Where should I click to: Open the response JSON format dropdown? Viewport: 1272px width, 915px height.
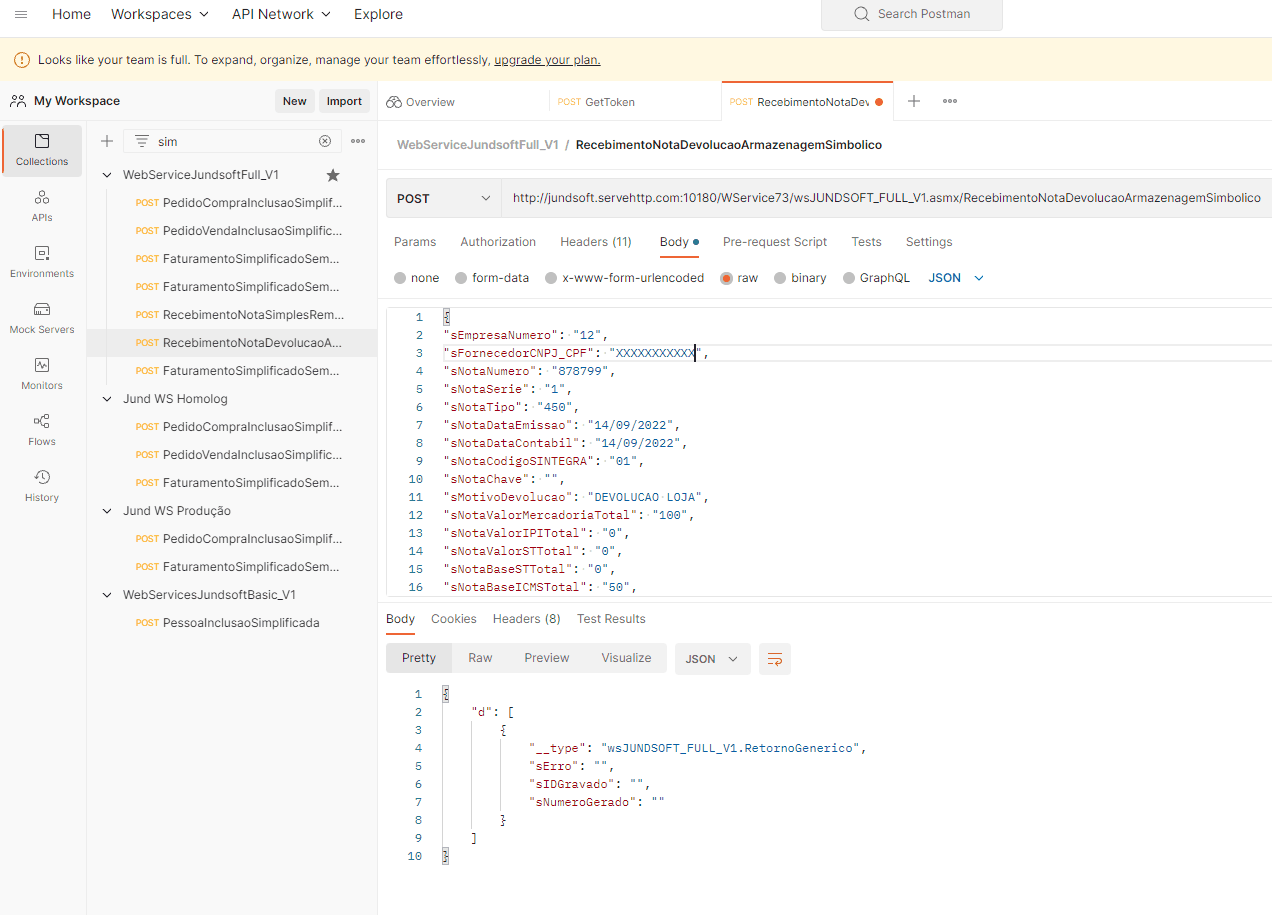[x=712, y=659]
